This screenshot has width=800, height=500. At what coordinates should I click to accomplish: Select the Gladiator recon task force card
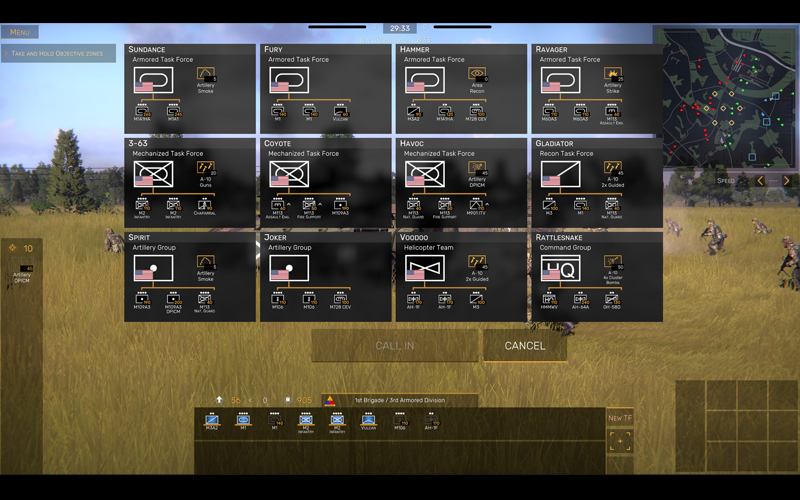(x=596, y=181)
